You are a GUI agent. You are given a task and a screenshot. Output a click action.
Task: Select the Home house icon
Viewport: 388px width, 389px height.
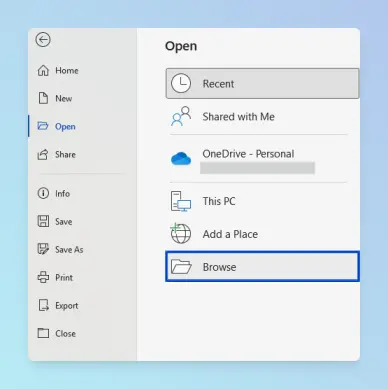tap(43, 70)
